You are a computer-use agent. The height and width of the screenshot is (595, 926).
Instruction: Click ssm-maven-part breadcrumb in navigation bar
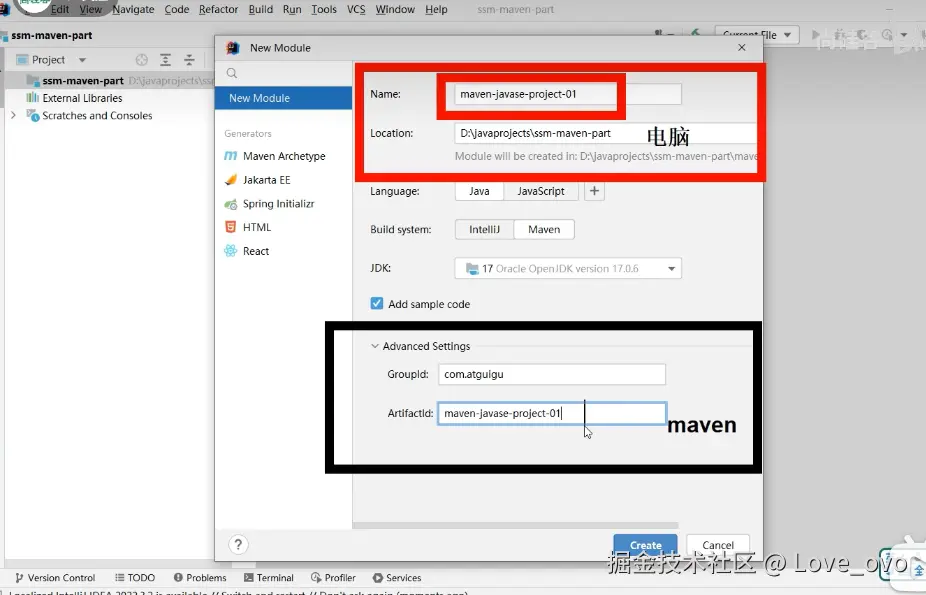coord(51,35)
